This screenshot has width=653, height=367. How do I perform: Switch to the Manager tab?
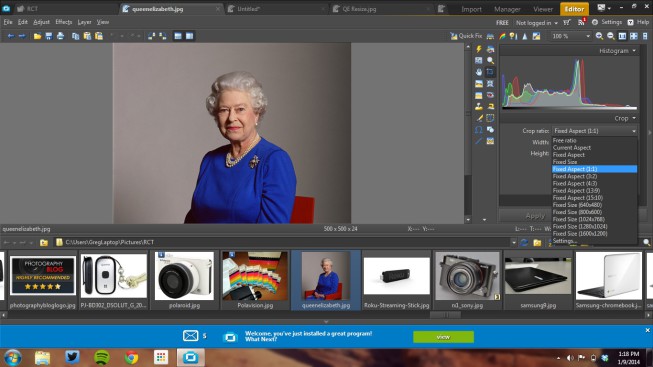pyautogui.click(x=507, y=9)
